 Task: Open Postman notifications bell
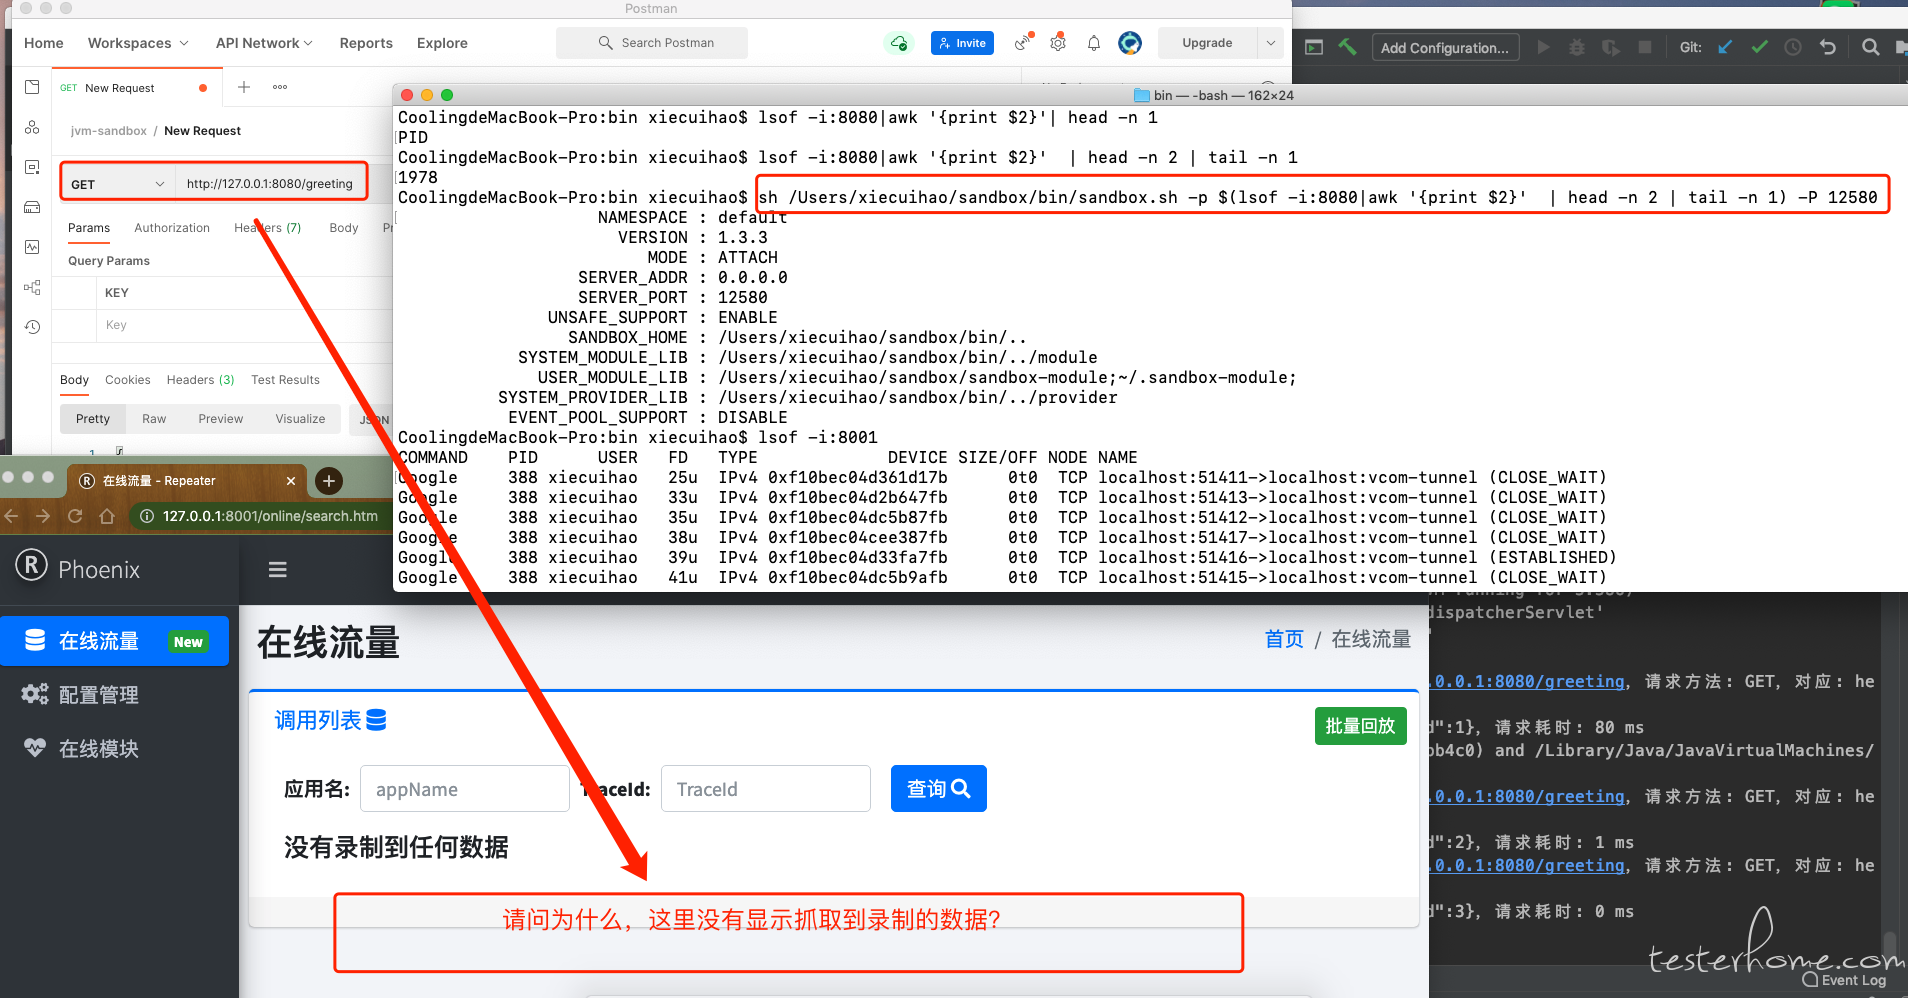1094,43
